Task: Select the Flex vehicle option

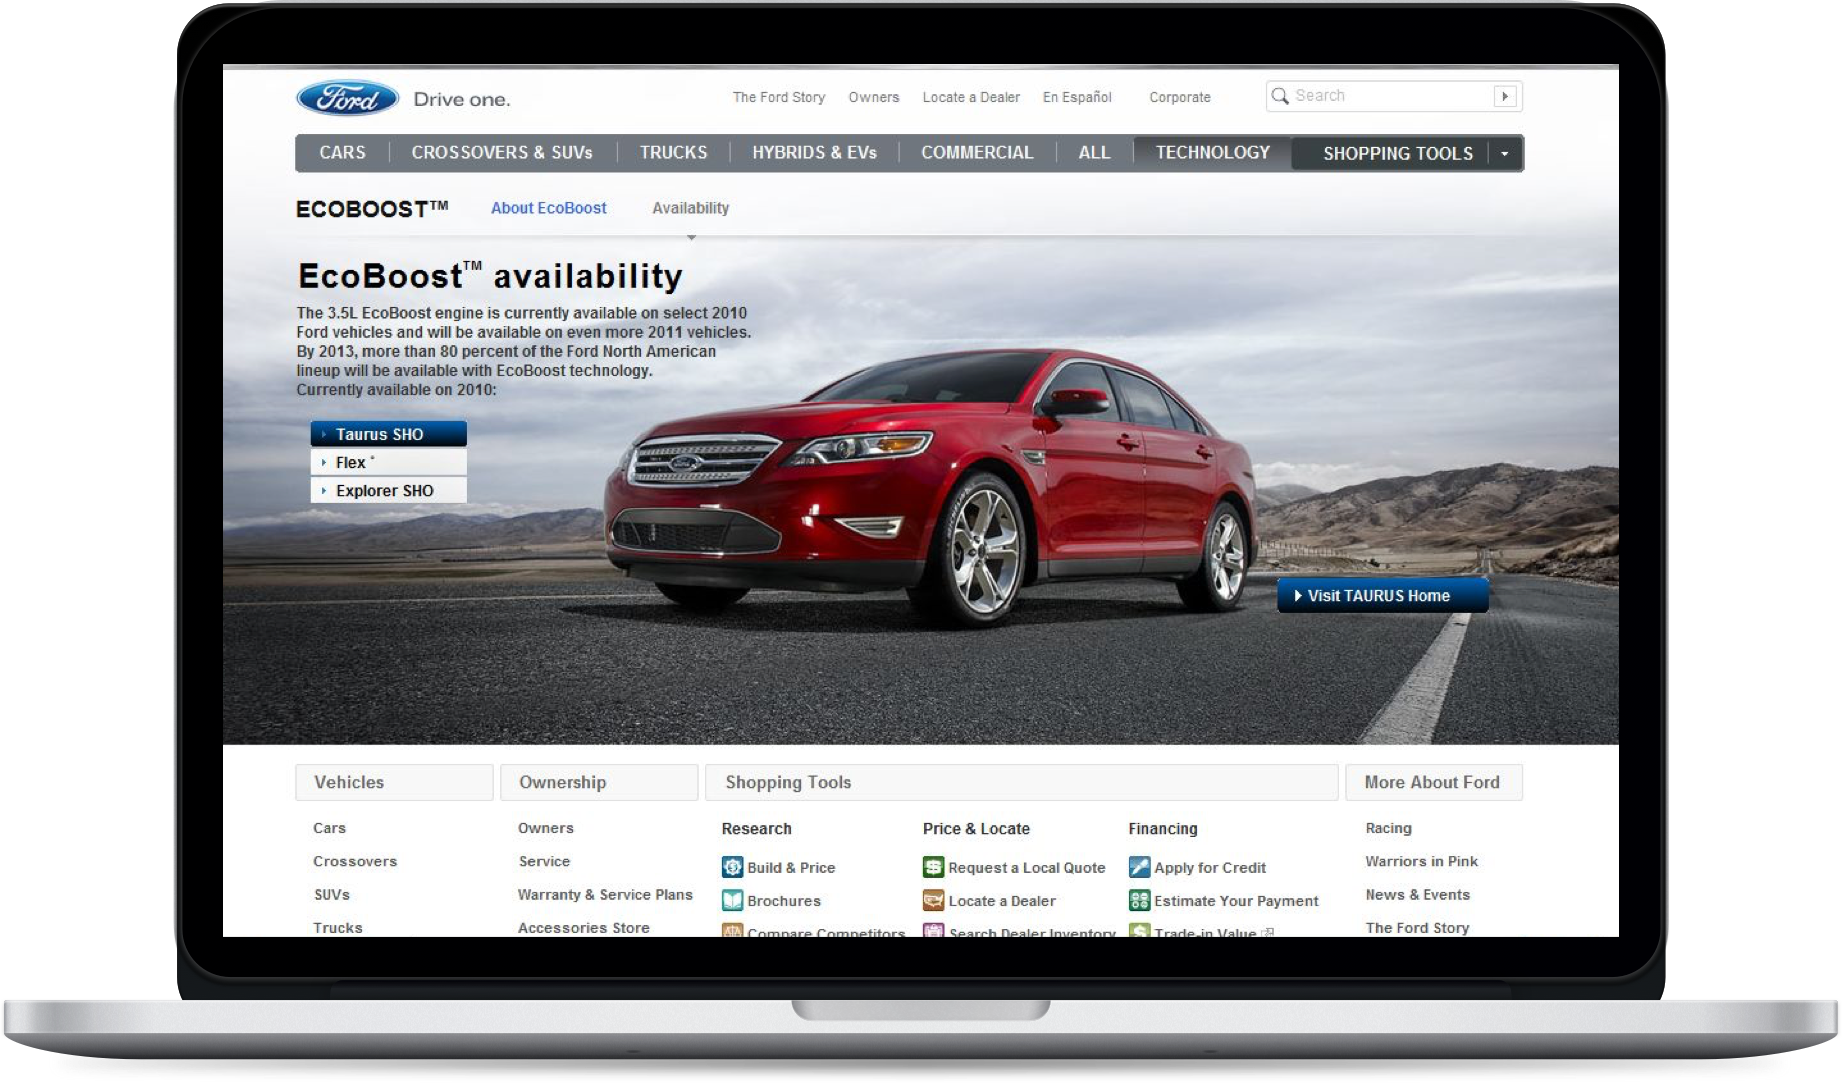Action: tap(389, 462)
